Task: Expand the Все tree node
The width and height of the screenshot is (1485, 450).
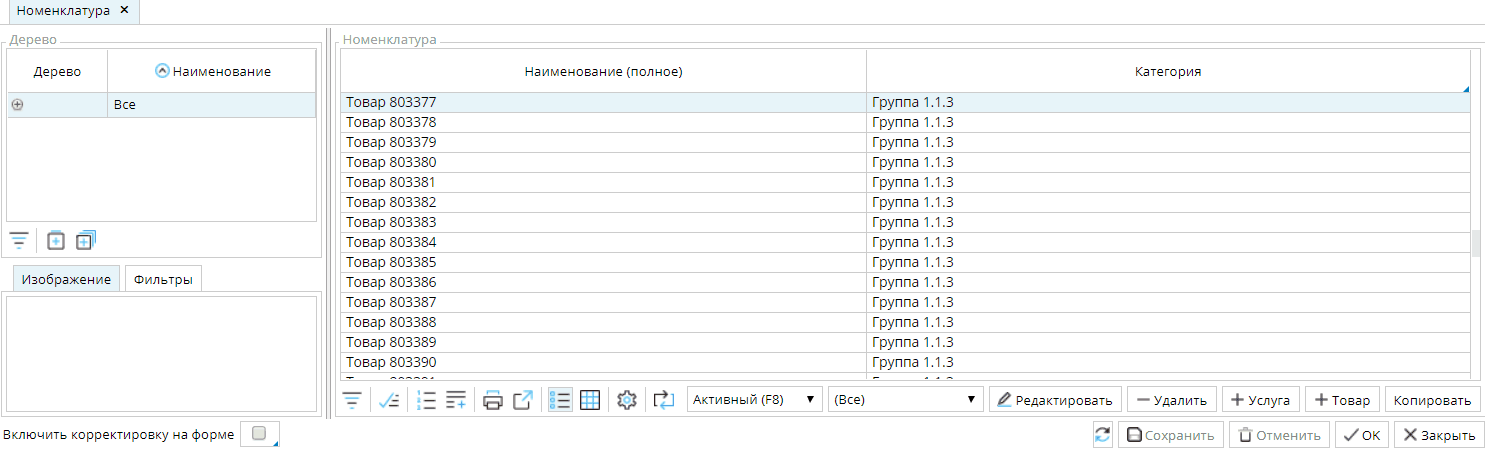Action: [x=17, y=104]
